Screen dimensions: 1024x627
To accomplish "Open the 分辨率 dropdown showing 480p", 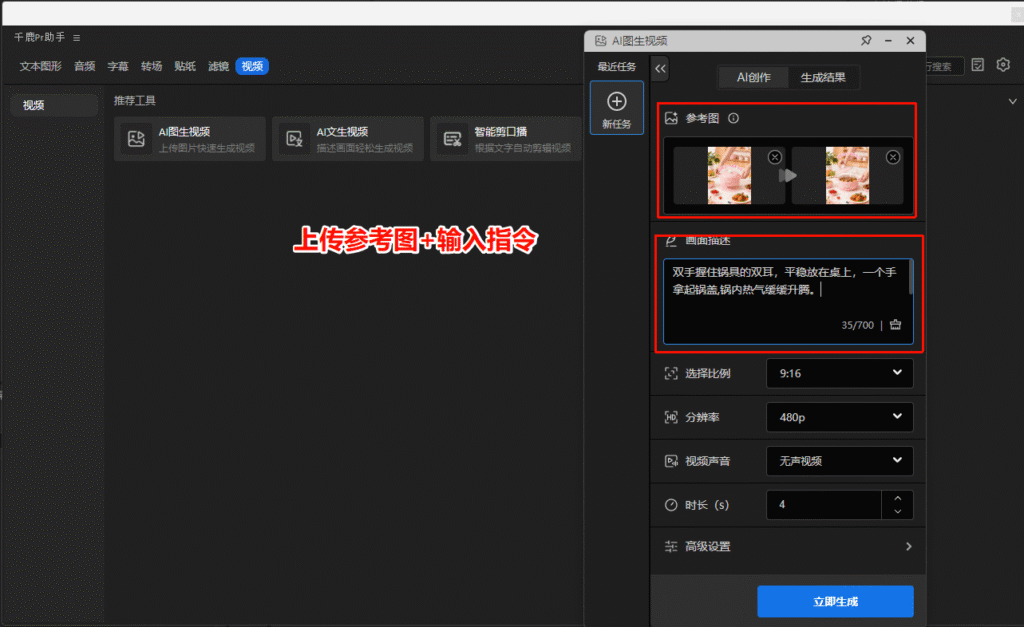I will pos(839,417).
